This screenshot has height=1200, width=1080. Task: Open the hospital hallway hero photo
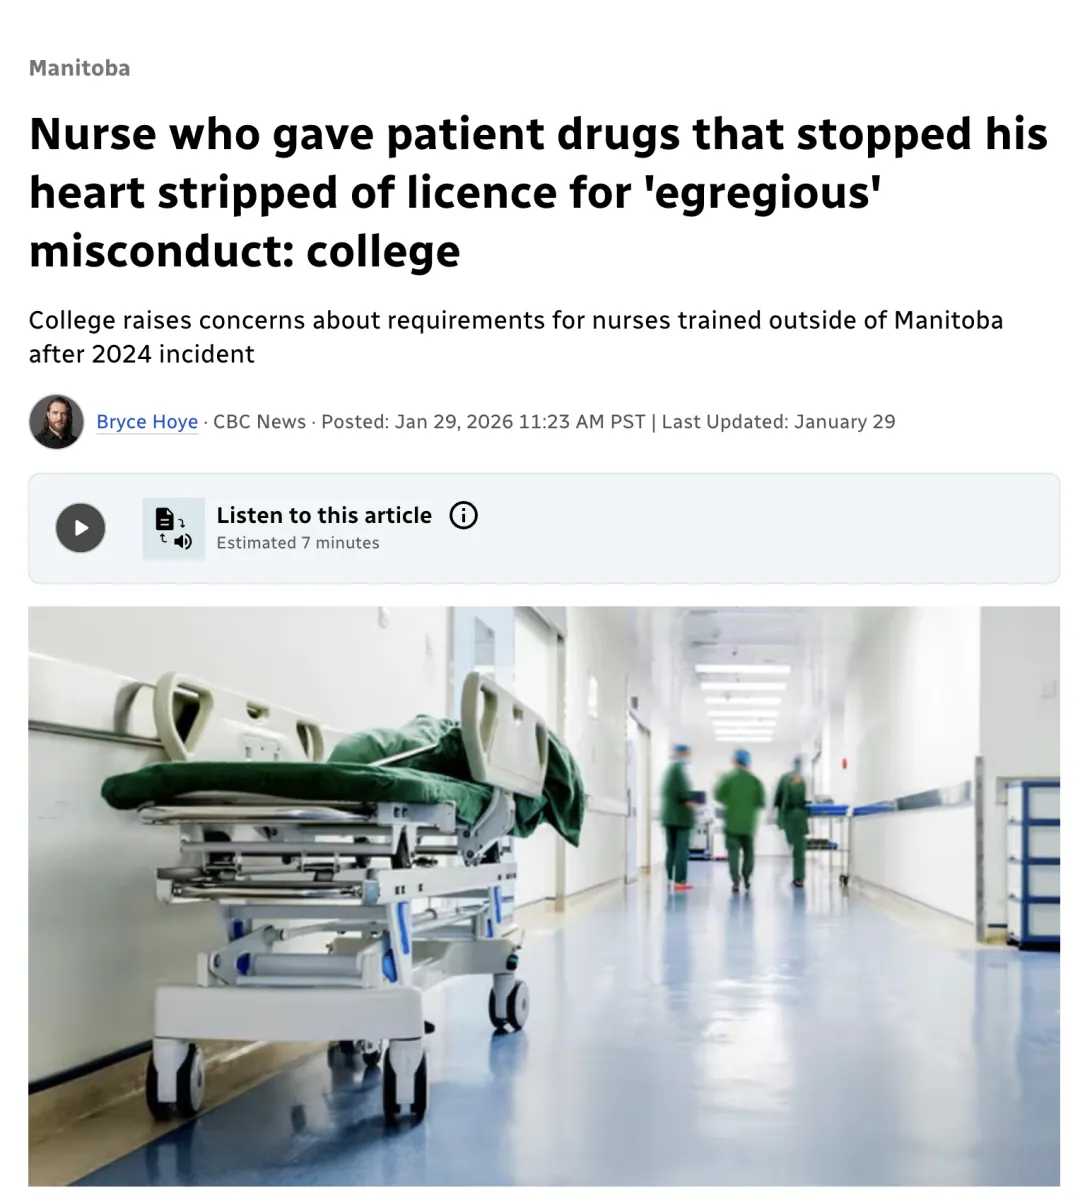tap(544, 896)
